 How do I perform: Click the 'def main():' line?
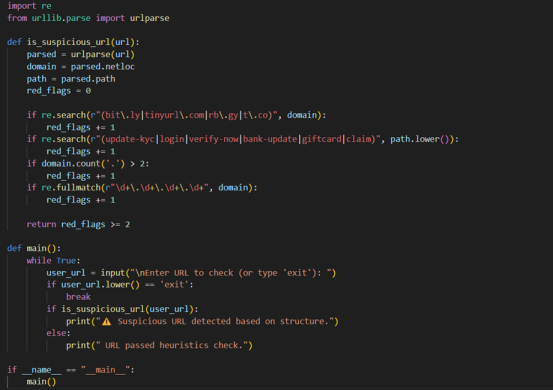(34, 249)
